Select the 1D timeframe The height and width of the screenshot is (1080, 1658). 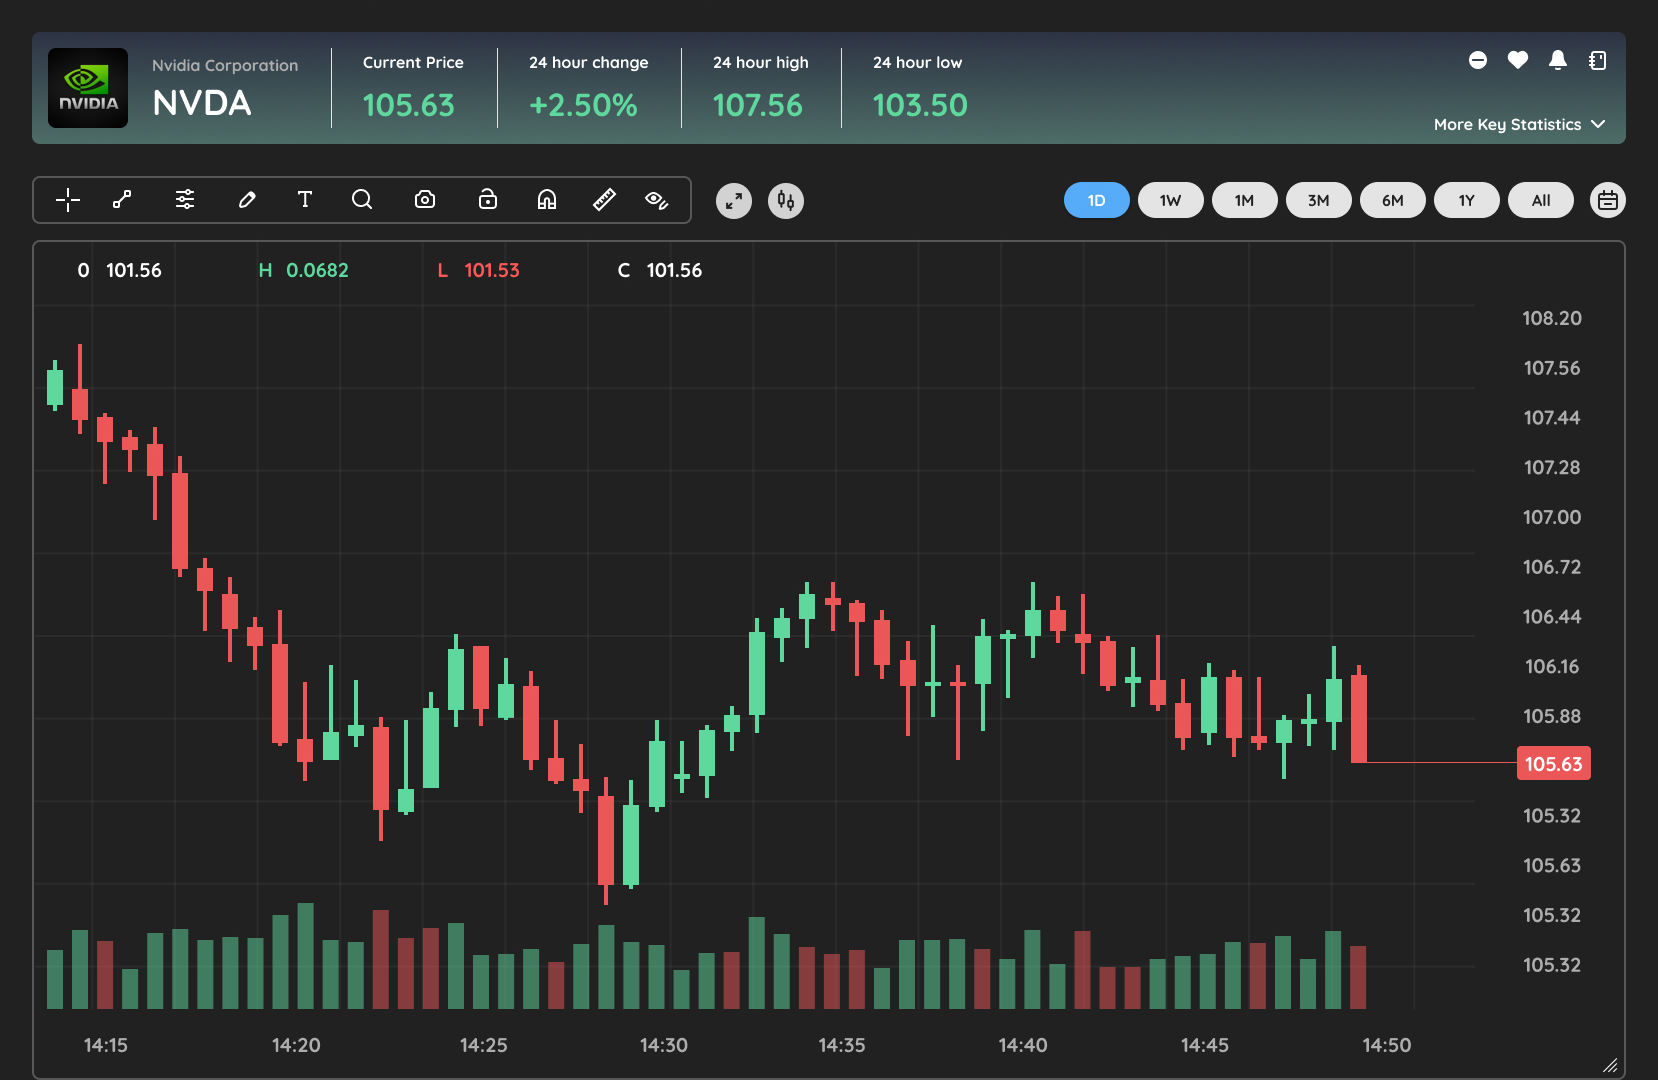[x=1097, y=200]
